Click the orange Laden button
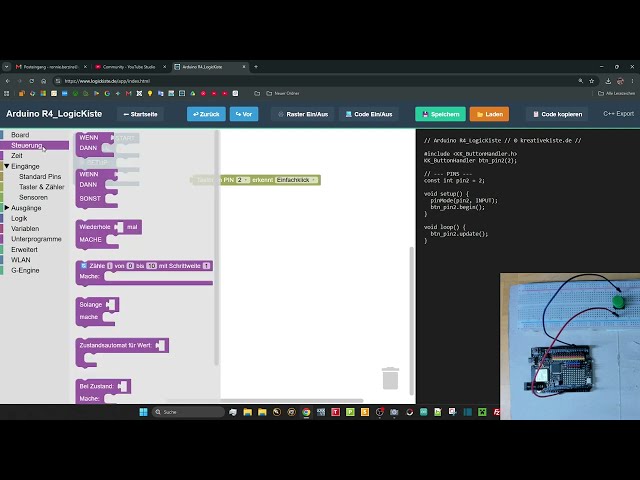Screen dimensions: 640x480 point(489,114)
